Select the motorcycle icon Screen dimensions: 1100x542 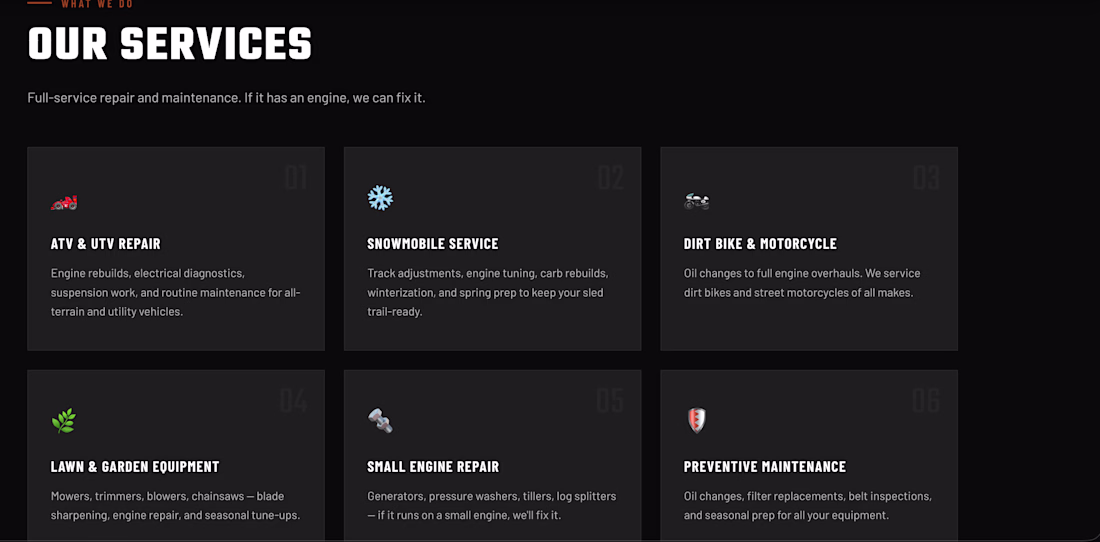pyautogui.click(x=697, y=201)
